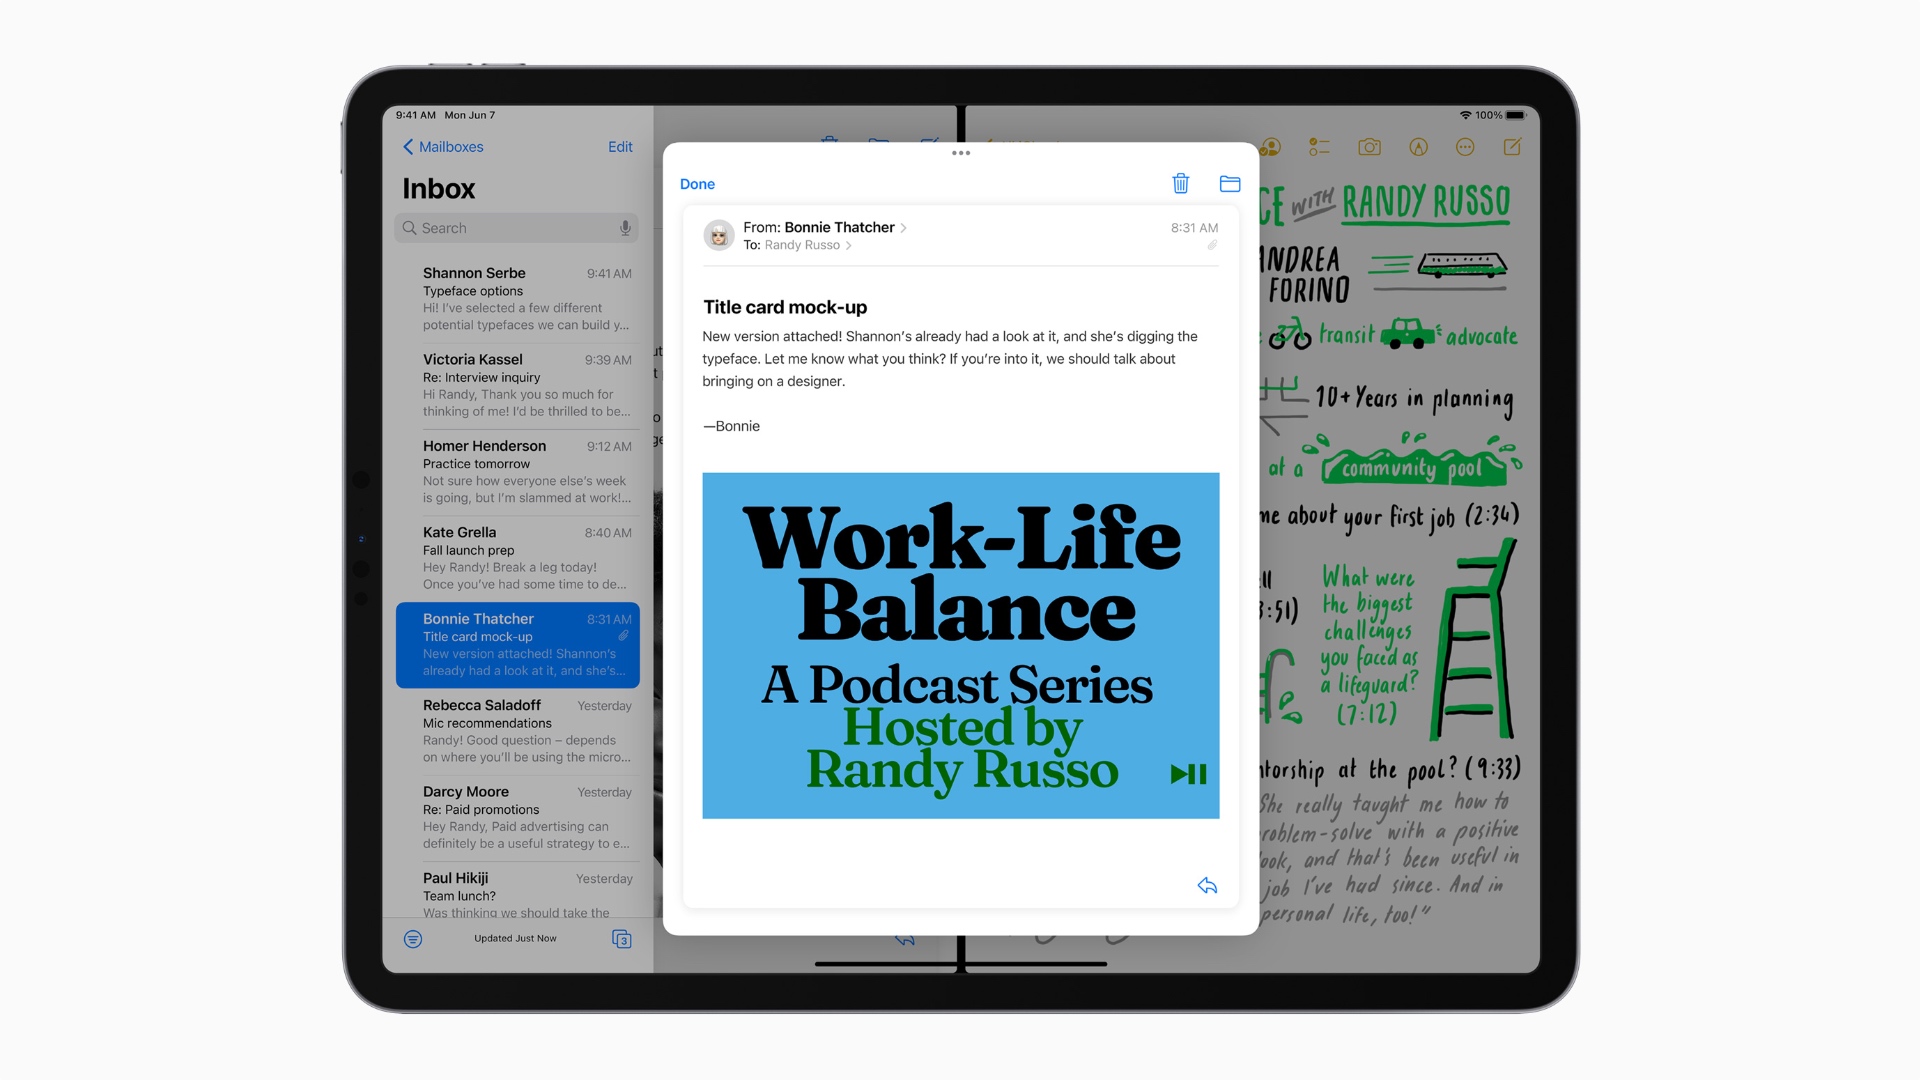Tap Done to close the email view

(x=696, y=183)
